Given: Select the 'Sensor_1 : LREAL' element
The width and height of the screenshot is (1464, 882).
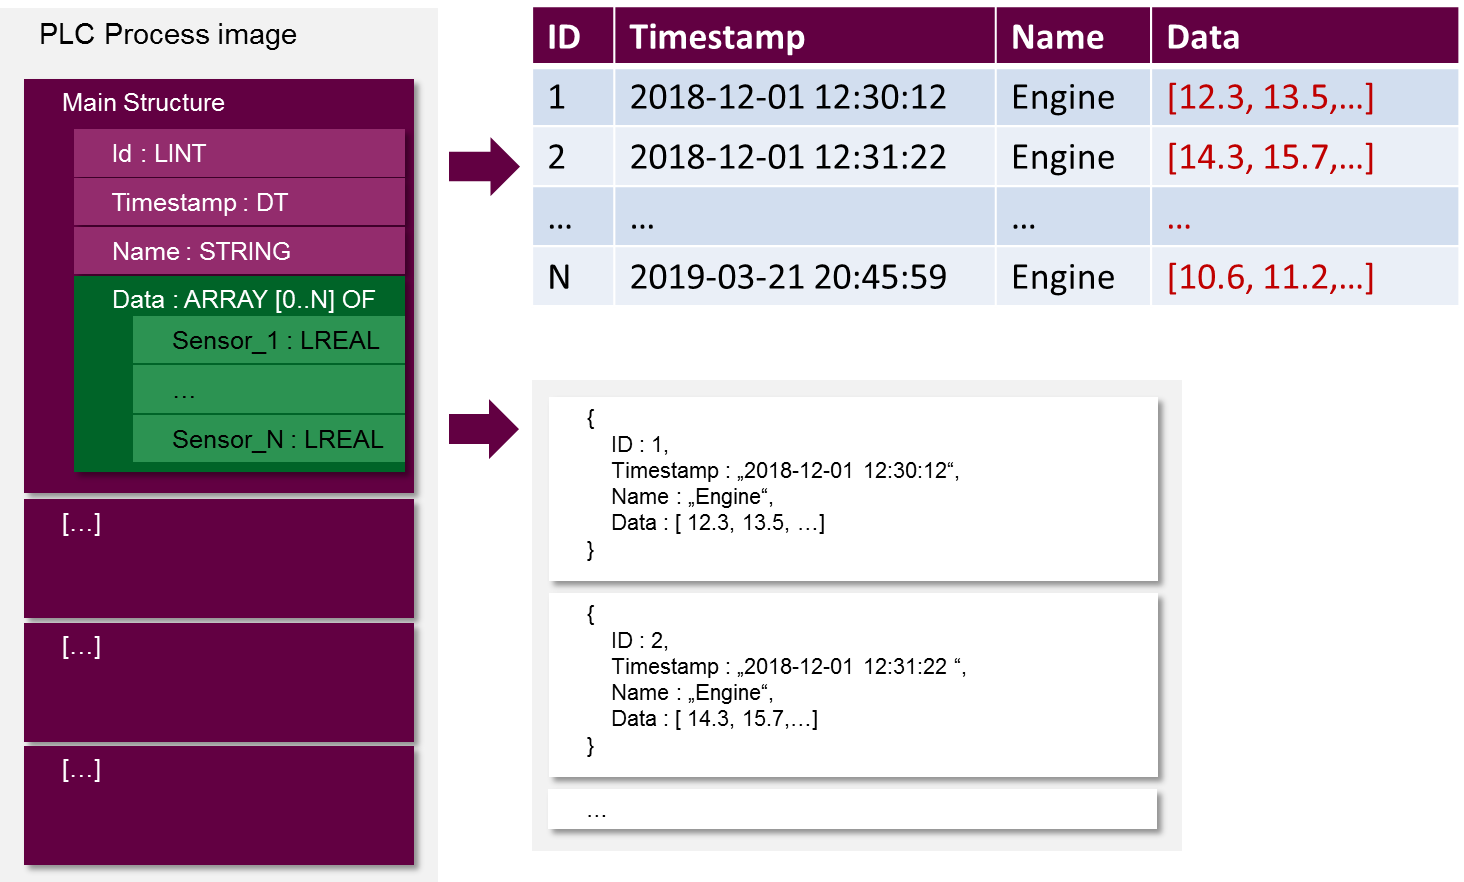Looking at the screenshot, I should [269, 340].
